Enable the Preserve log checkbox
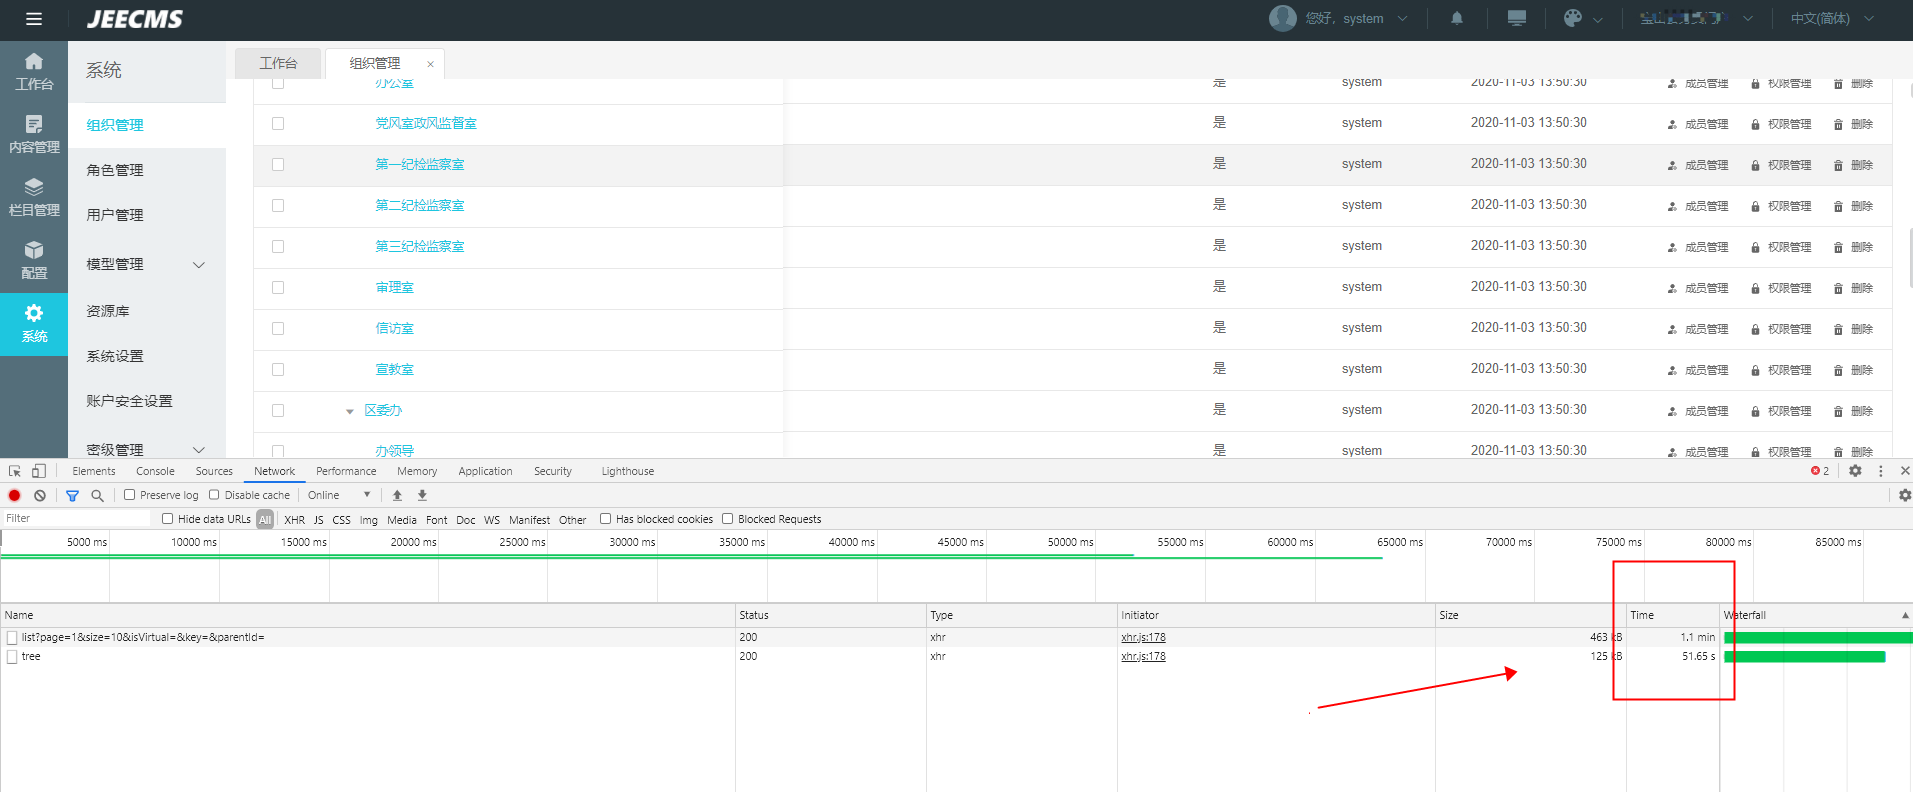Screen dimensions: 1913x792 coord(129,495)
